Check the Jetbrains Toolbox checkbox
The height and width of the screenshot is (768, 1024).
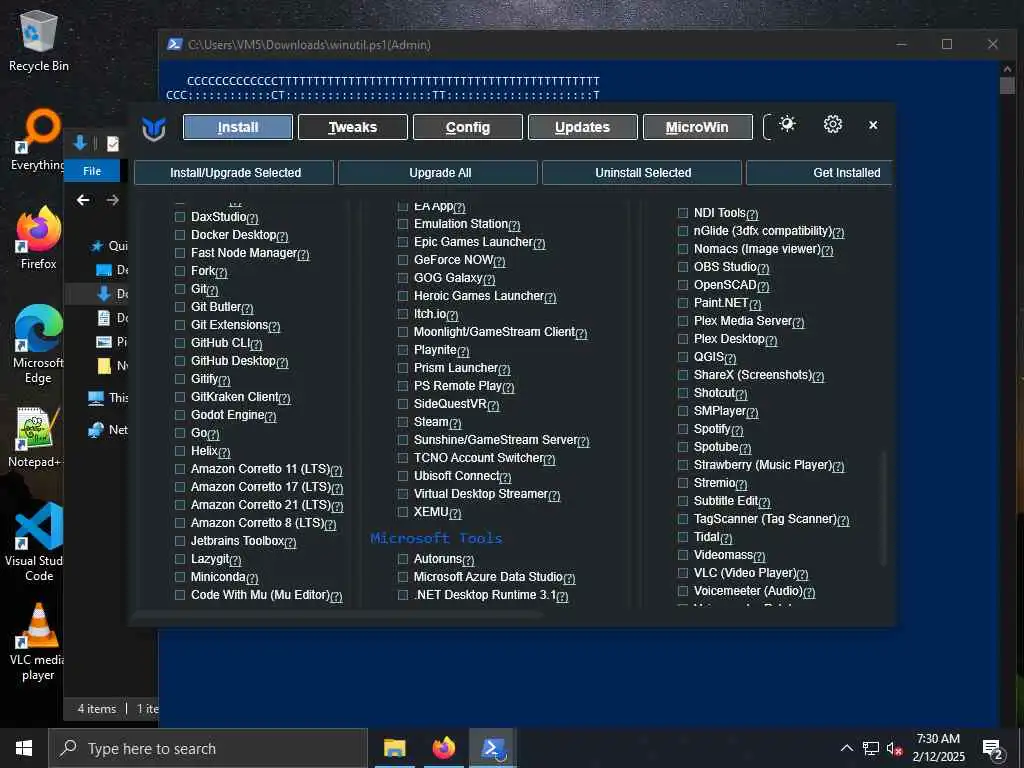click(x=180, y=541)
